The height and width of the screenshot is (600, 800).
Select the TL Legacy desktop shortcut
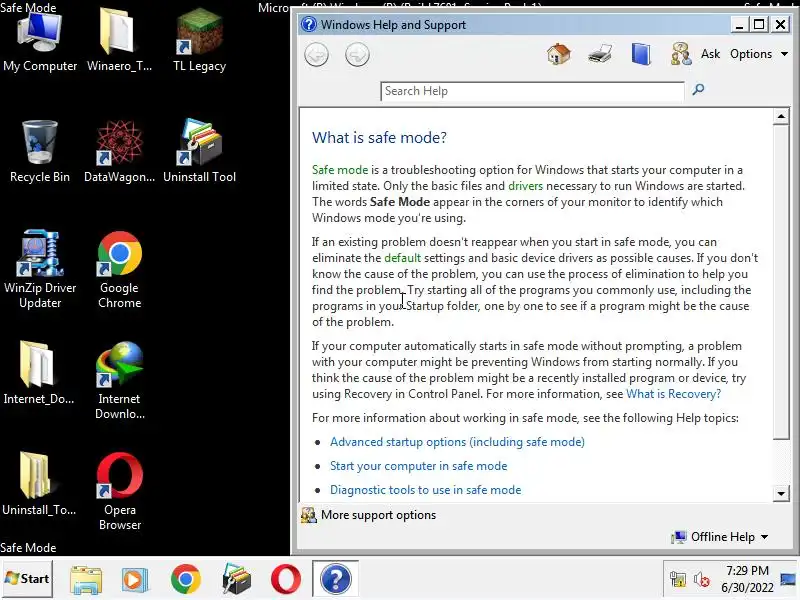pyautogui.click(x=199, y=42)
